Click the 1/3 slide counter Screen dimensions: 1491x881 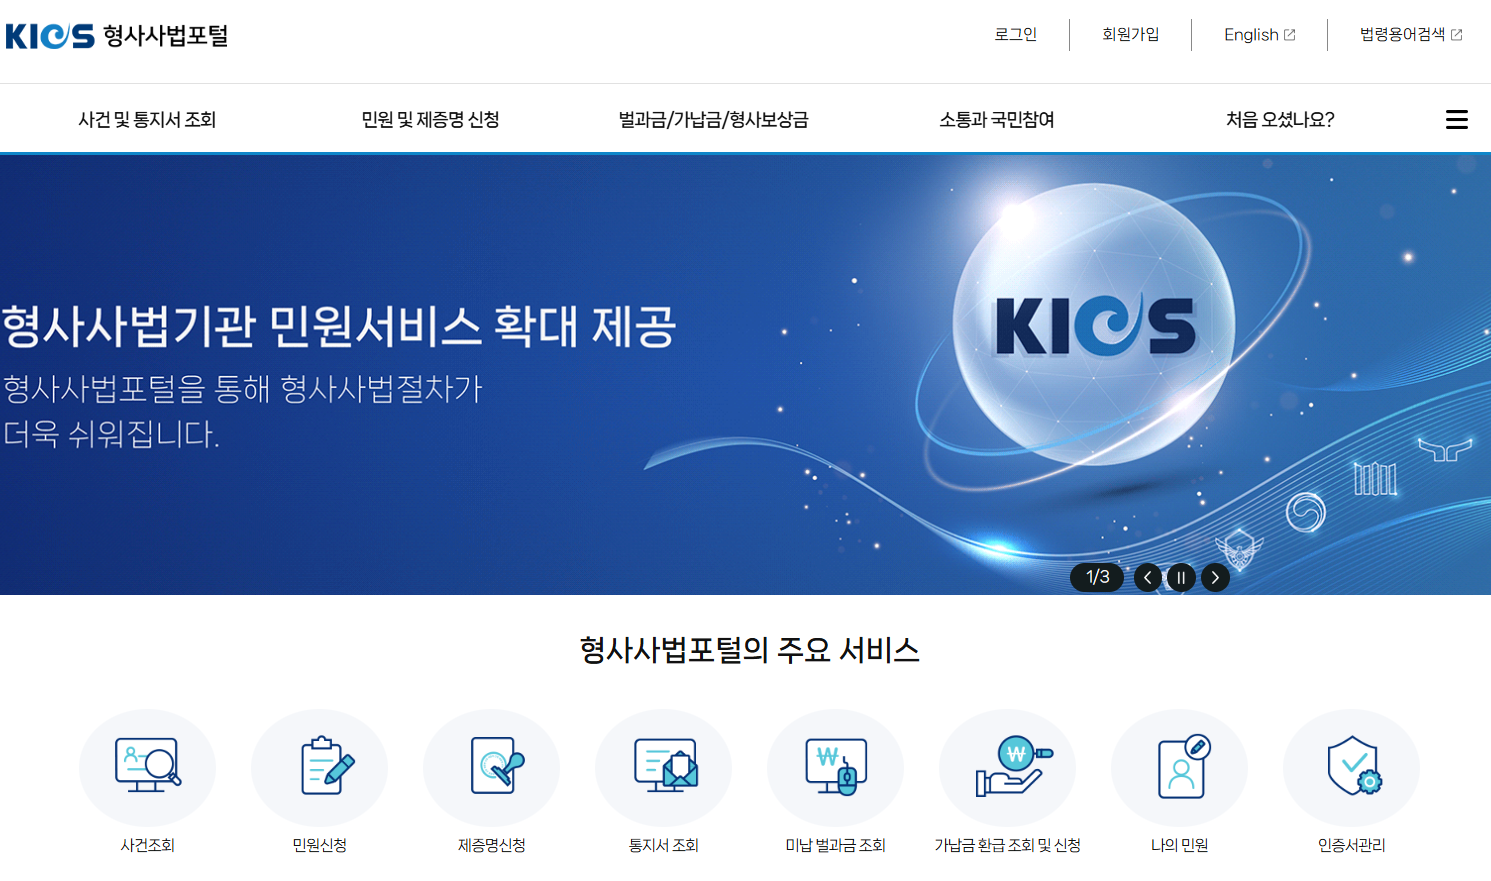tap(1097, 577)
